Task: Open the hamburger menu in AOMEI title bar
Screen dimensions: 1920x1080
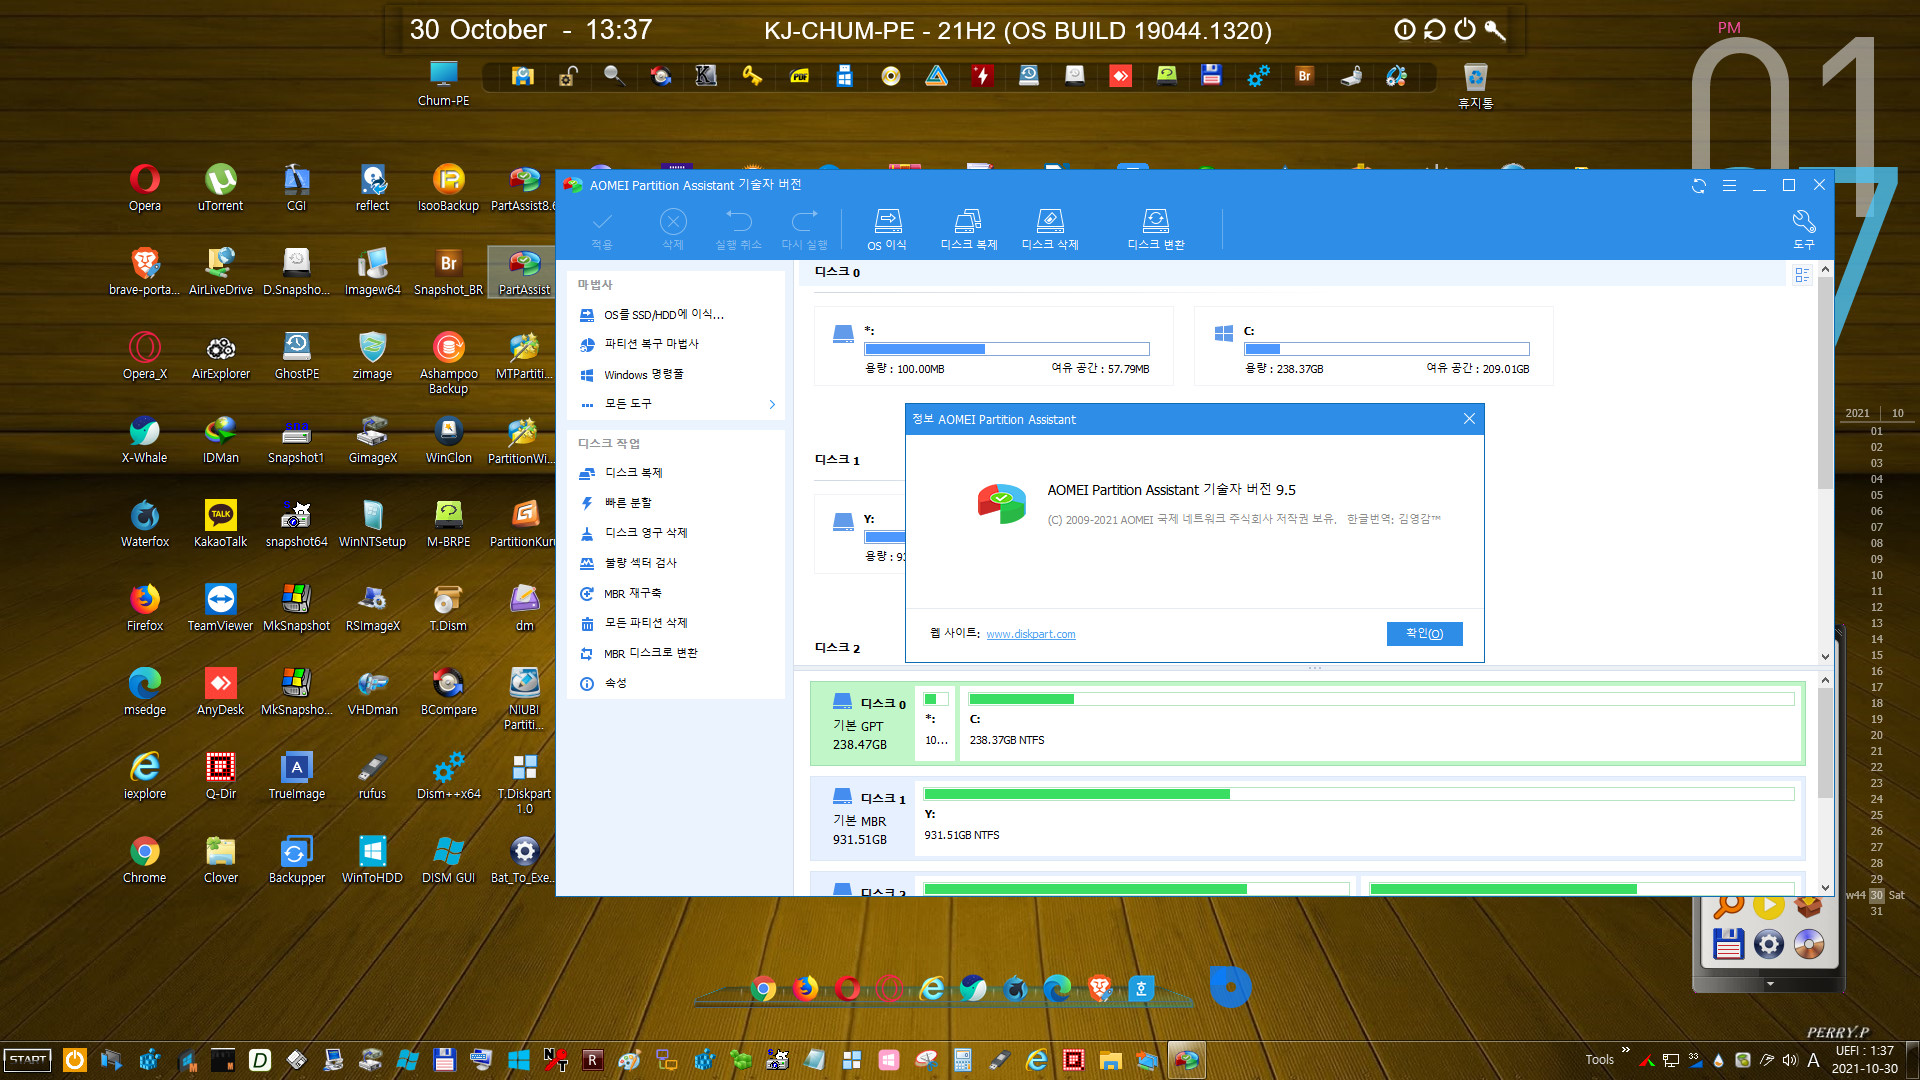Action: (1729, 186)
